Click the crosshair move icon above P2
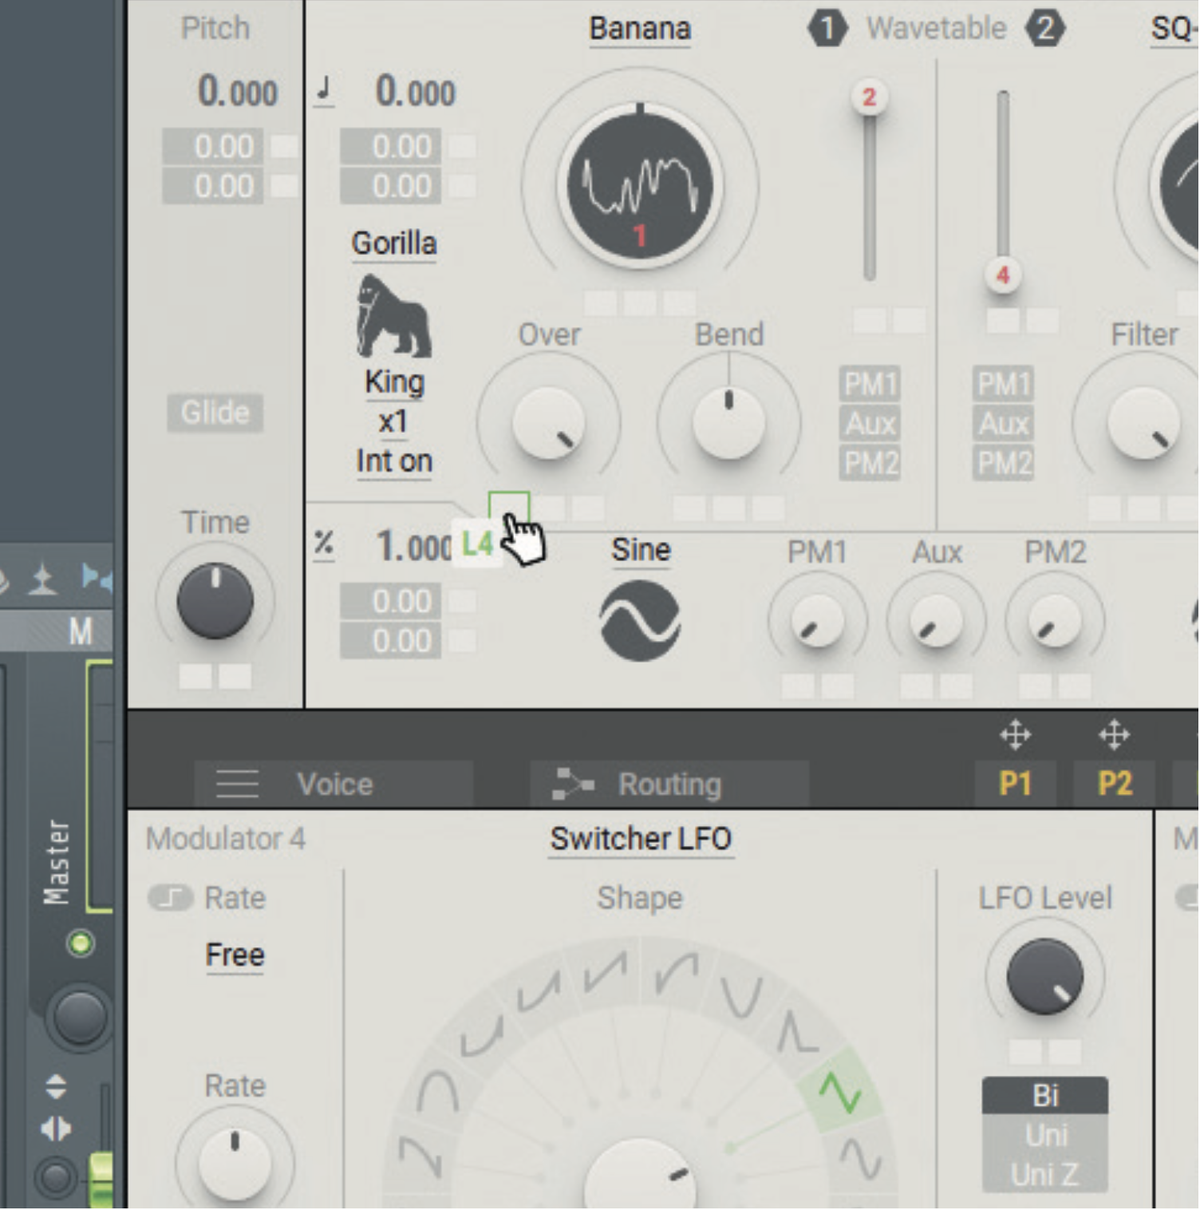Screen dimensions: 1200x1210 [1115, 735]
